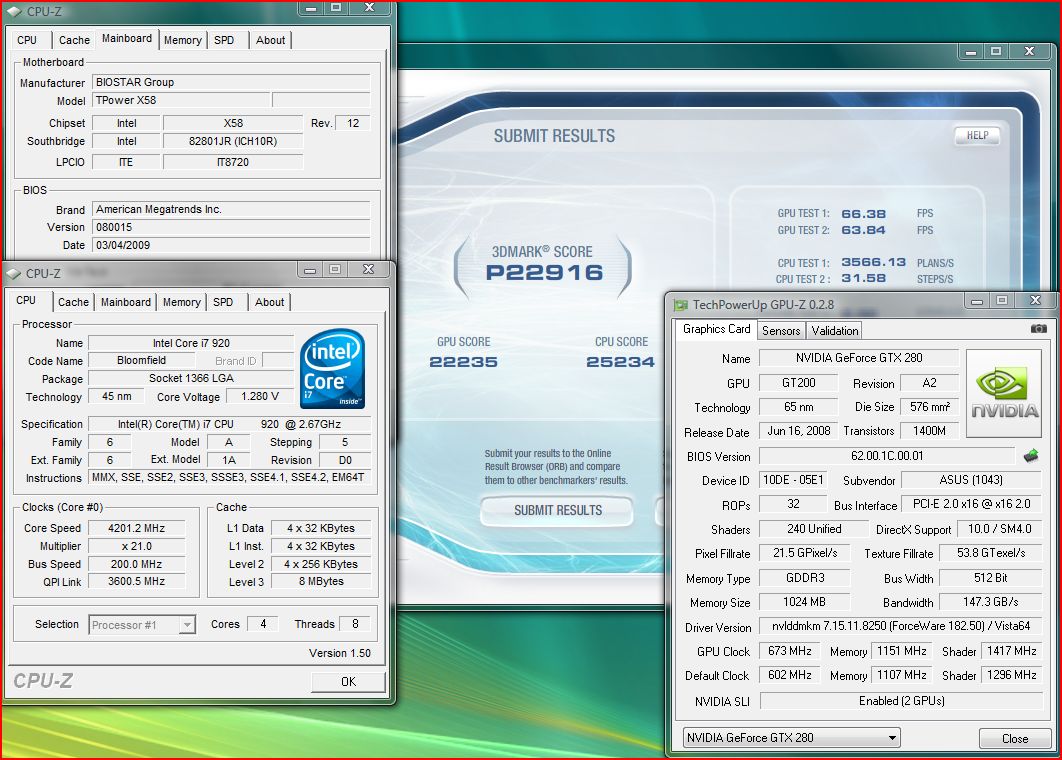Click SUBMIT RESULTS in 3DMark window
This screenshot has width=1062, height=760.
point(557,511)
